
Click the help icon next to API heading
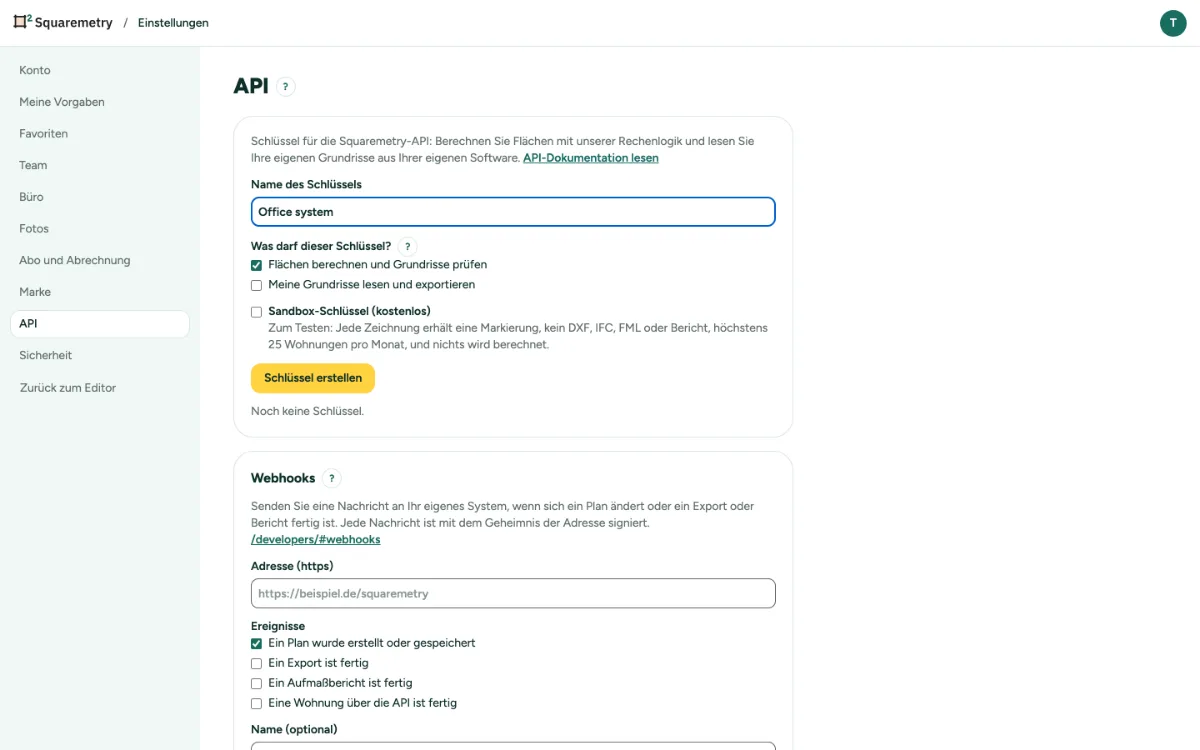click(286, 87)
